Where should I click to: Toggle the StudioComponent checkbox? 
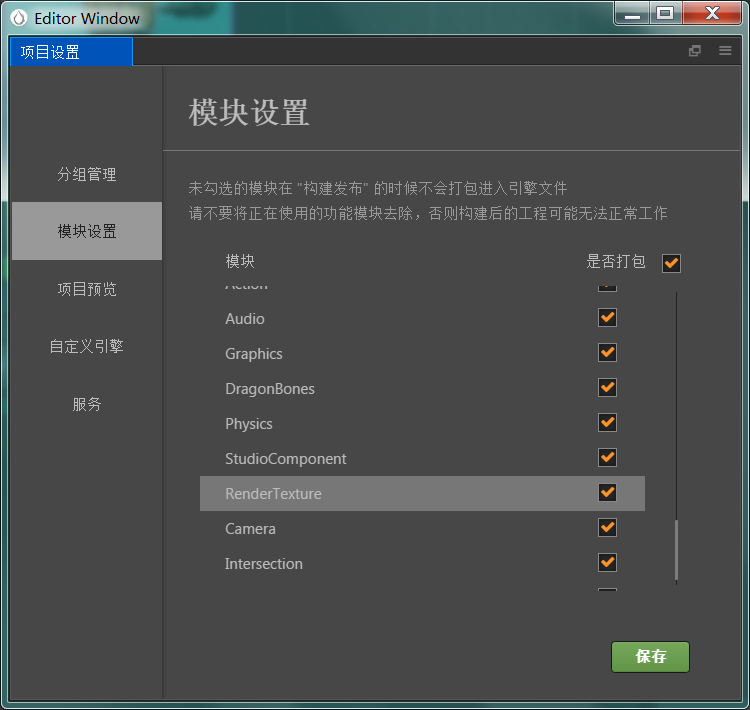607,457
